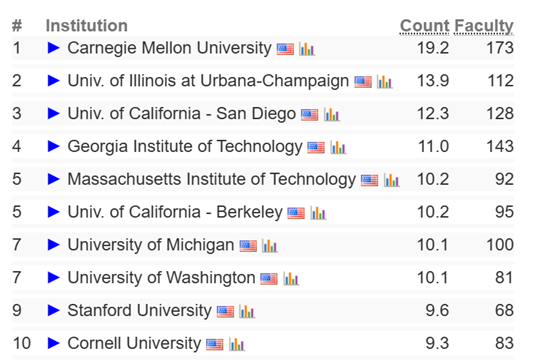Viewport: 550px width, 361px height.
Task: Expand the Carnegie Mellon University faculty list
Action: tap(53, 48)
